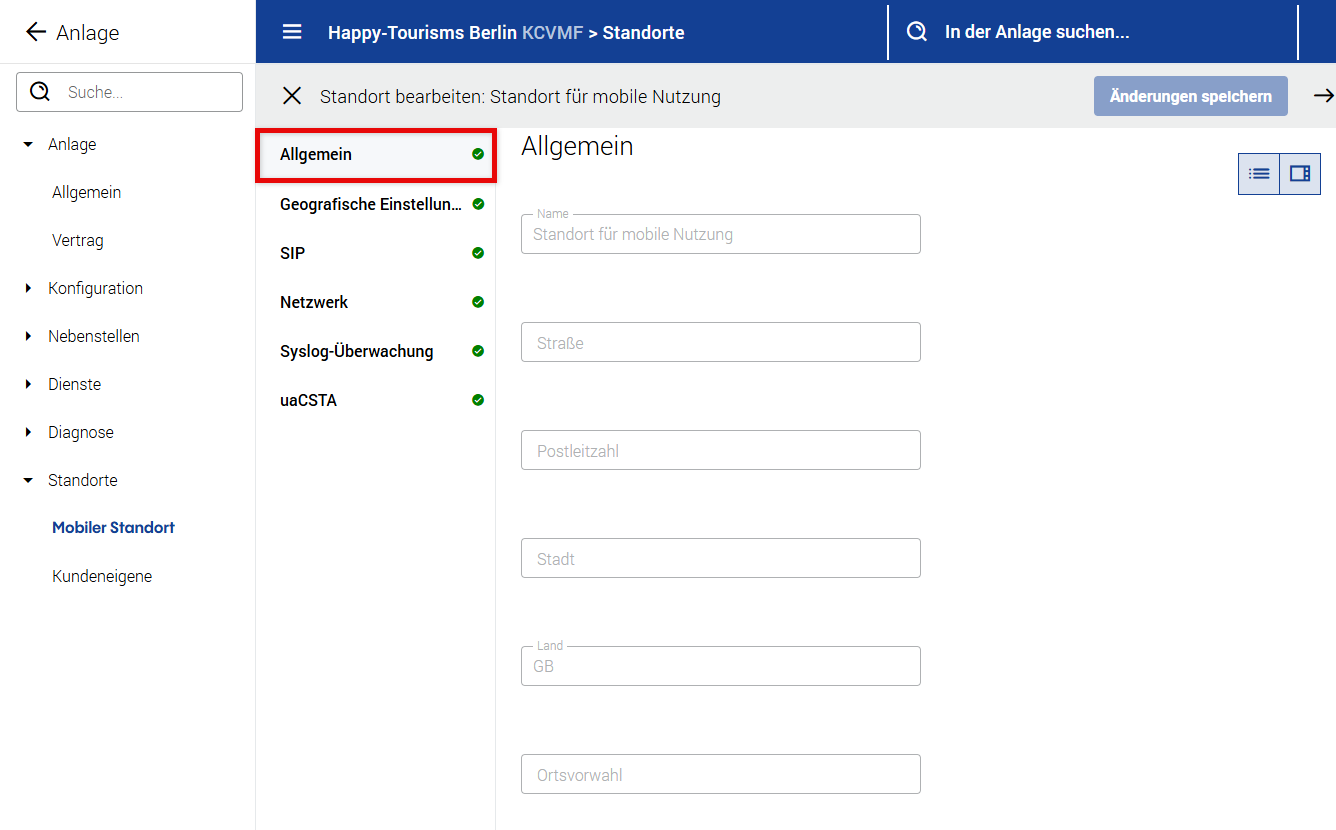The width and height of the screenshot is (1336, 830).
Task: Switch to side panel view layout icon
Action: [x=1300, y=174]
